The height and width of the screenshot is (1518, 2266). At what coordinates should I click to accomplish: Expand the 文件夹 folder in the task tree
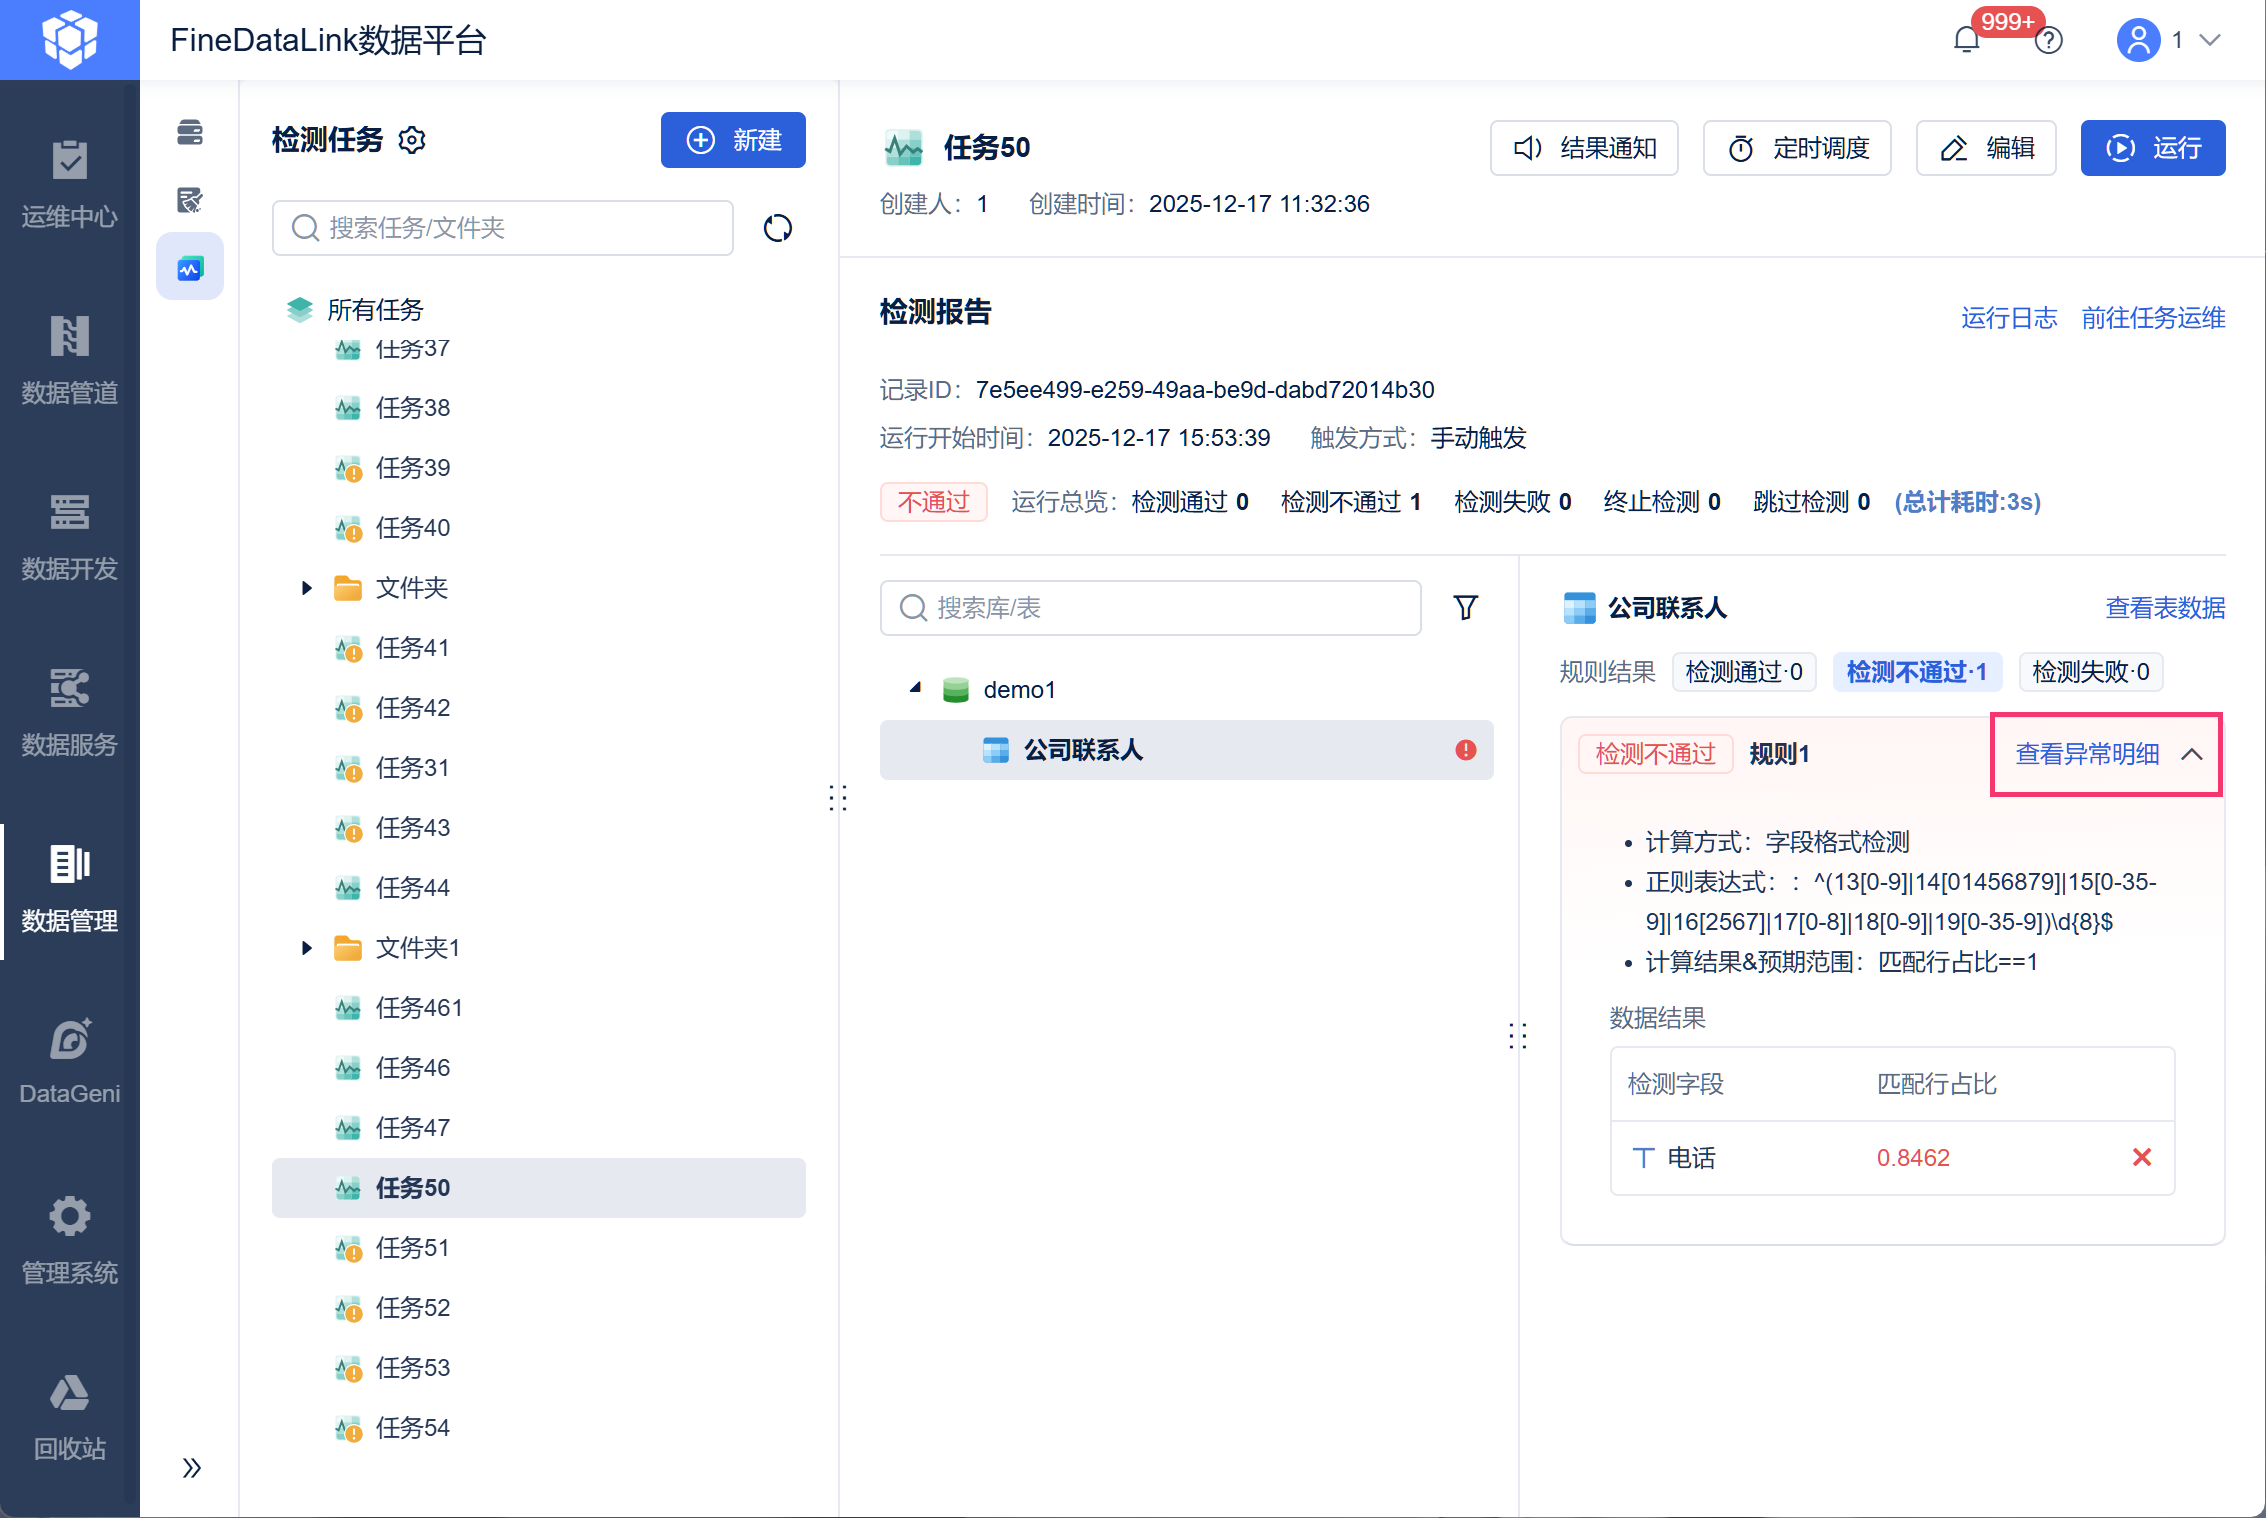click(306, 588)
